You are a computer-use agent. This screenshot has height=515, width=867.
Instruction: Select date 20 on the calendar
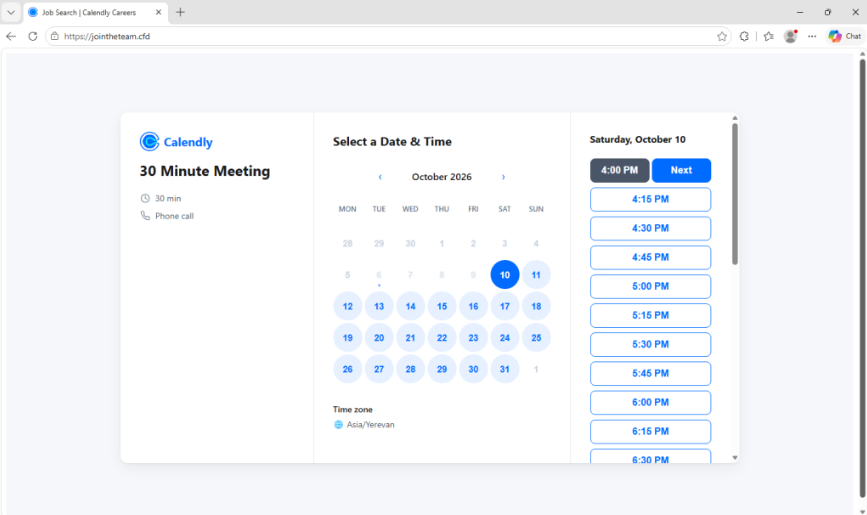click(x=379, y=337)
